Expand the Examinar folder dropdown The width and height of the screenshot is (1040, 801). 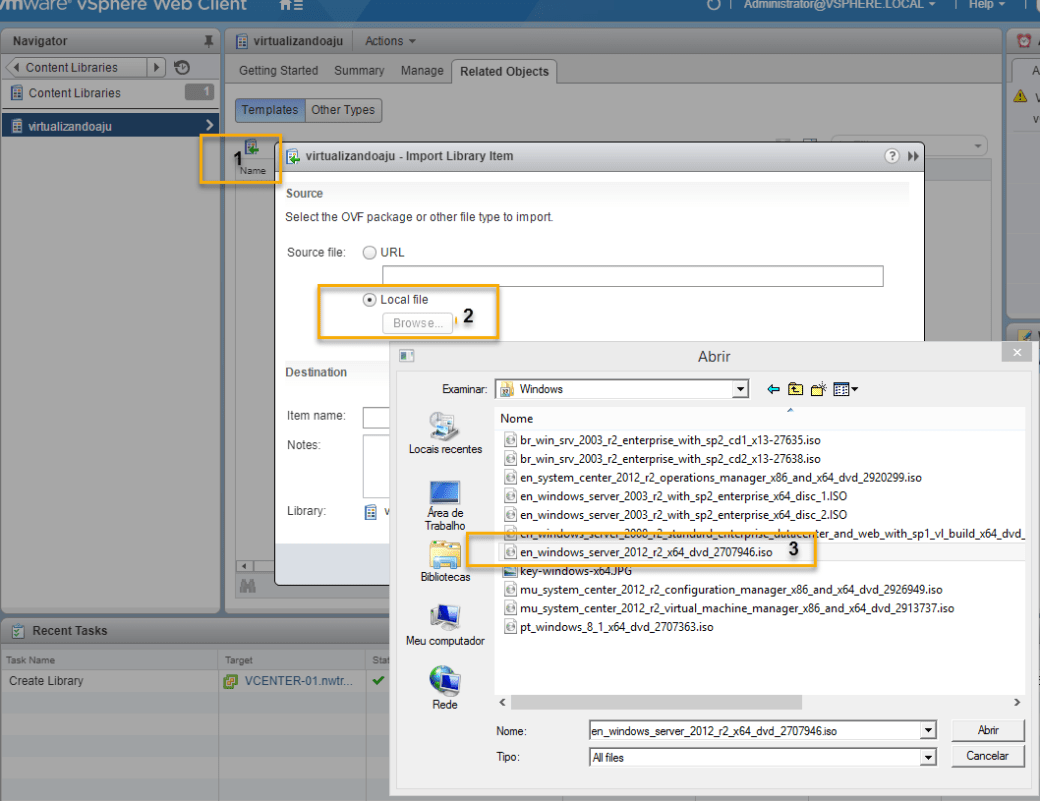tap(740, 389)
